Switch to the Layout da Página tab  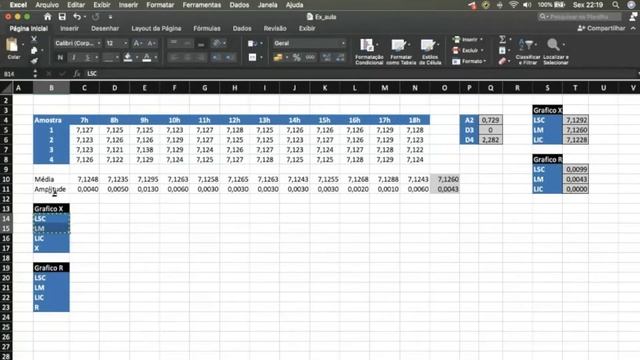click(156, 29)
